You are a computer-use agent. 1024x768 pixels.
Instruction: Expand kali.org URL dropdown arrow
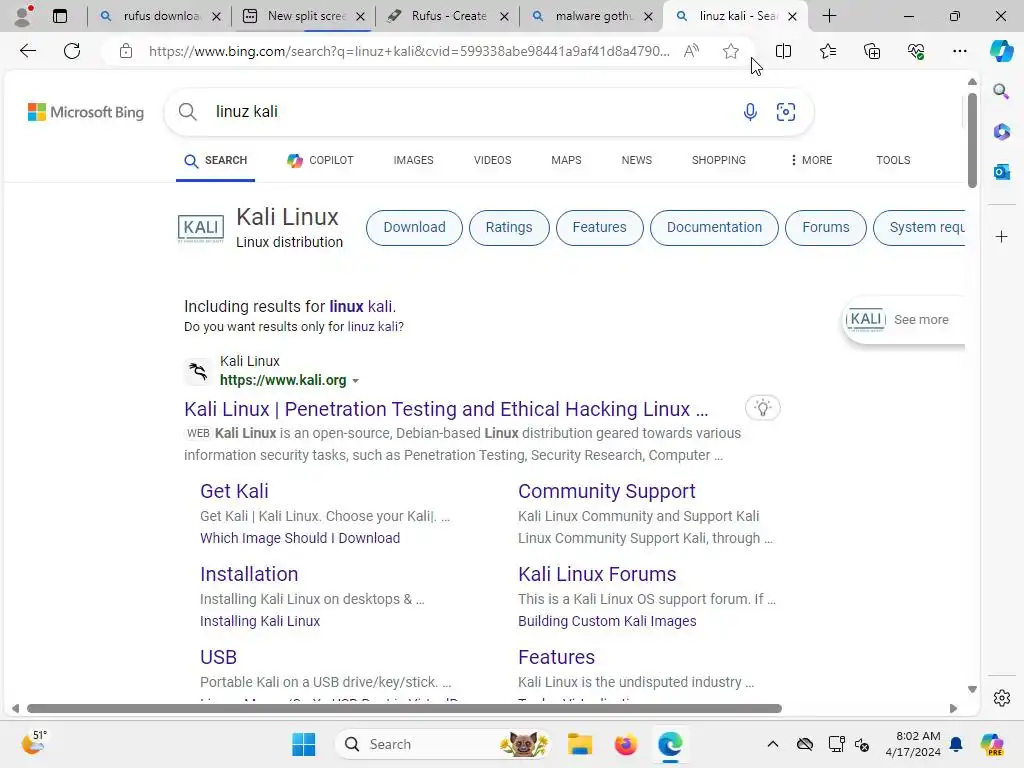click(x=355, y=381)
